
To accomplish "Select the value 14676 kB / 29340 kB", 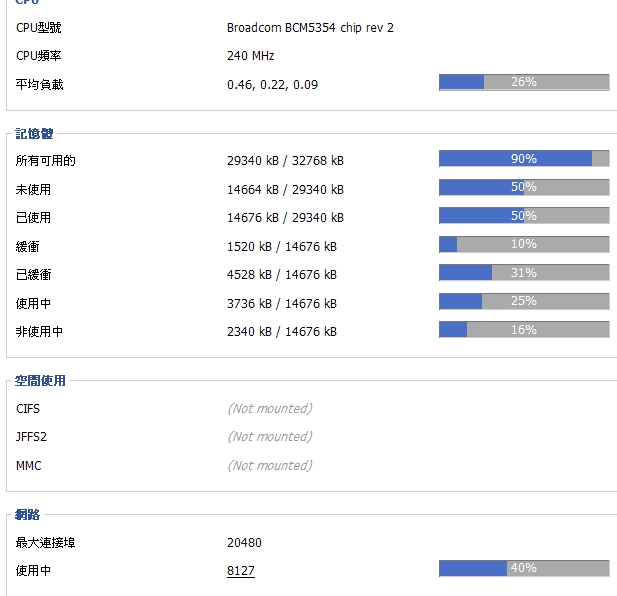I will pyautogui.click(x=285, y=218).
